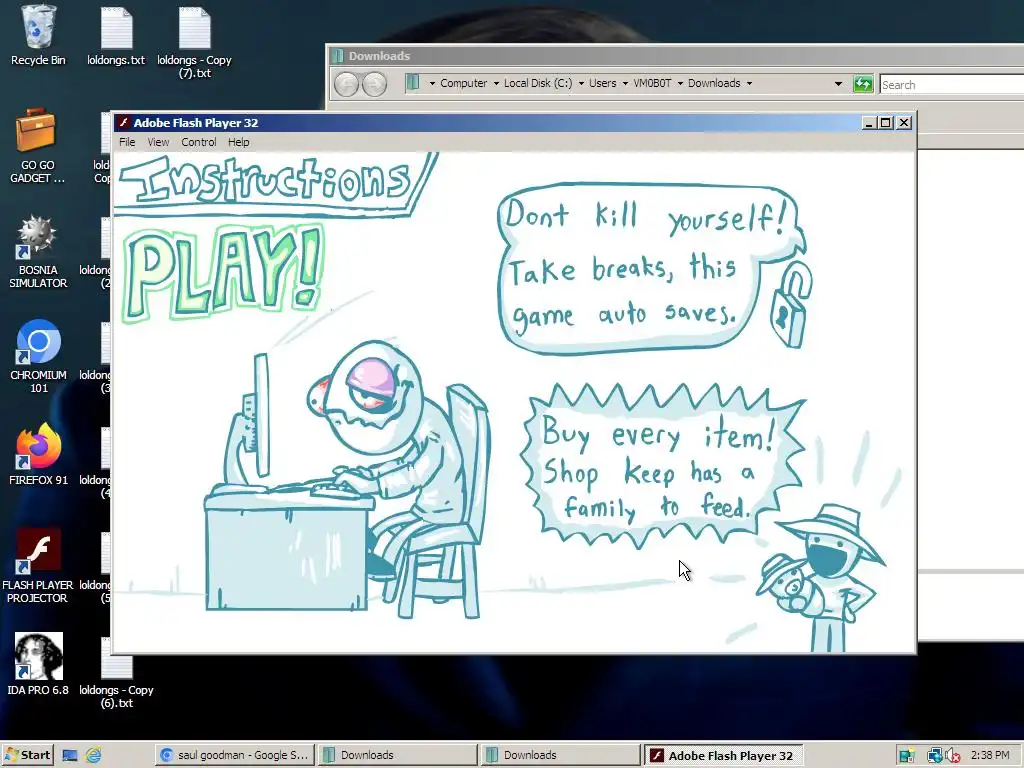Expand the Local Disk (C:) breadcrumb arrow

[x=581, y=84]
